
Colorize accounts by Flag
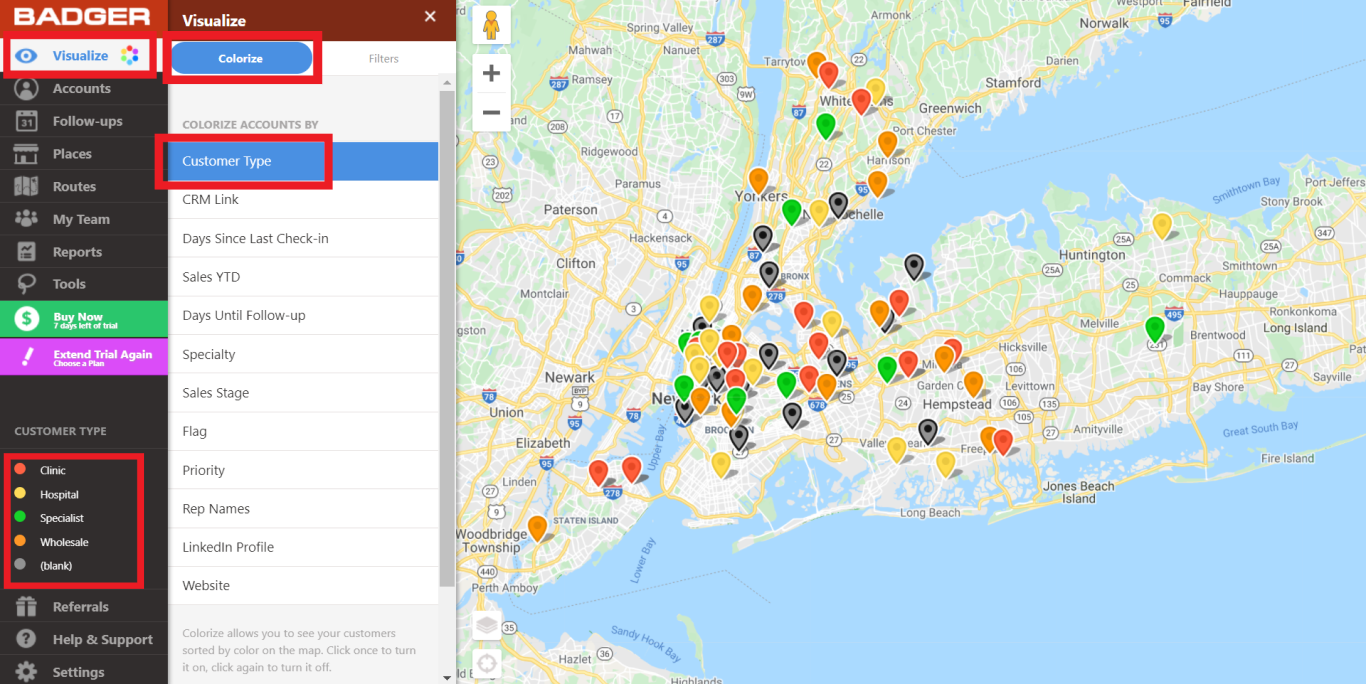point(303,432)
